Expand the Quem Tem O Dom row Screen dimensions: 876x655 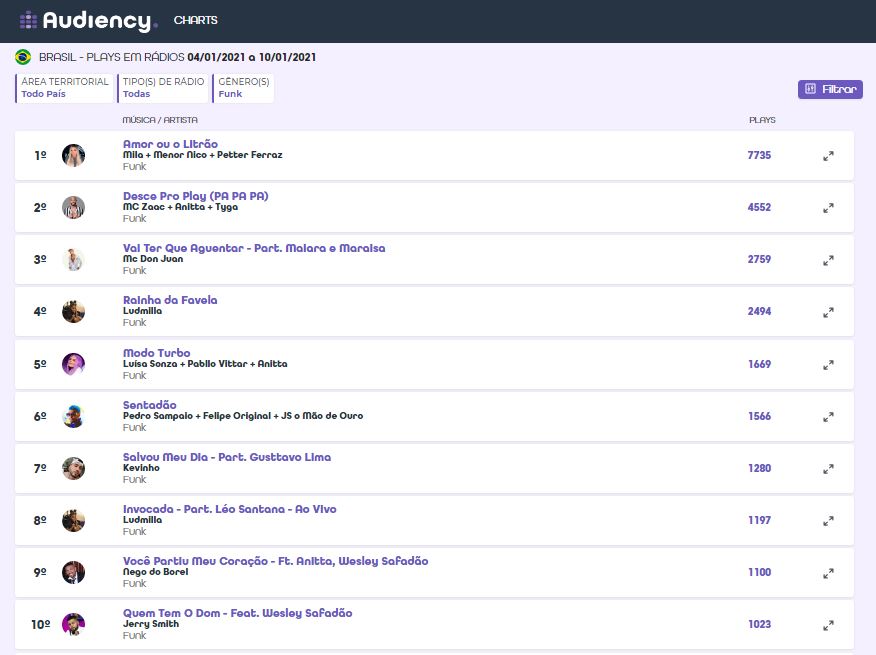(828, 625)
